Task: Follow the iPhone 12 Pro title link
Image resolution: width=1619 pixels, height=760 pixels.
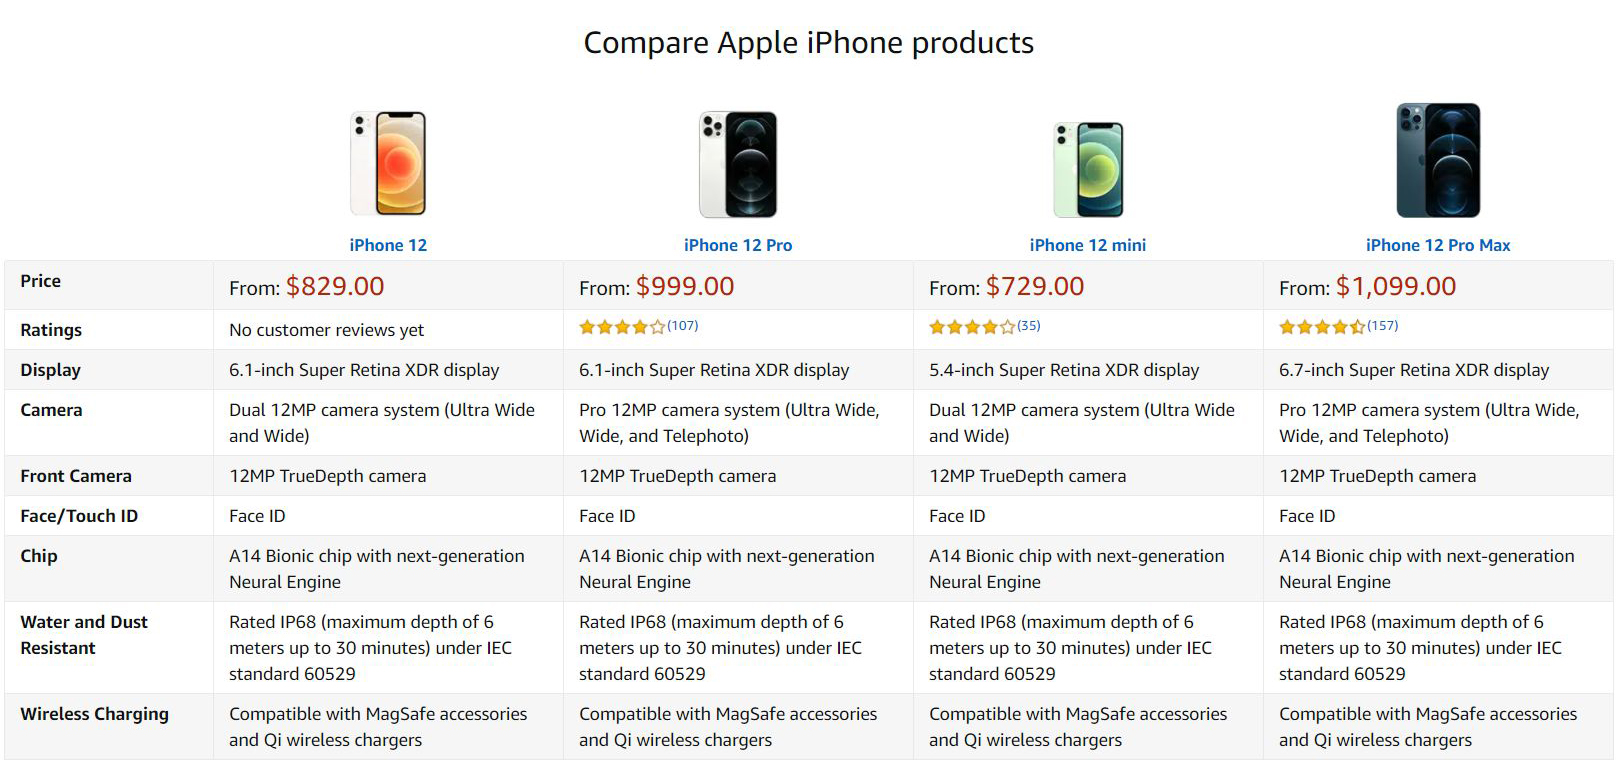Action: pos(738,245)
